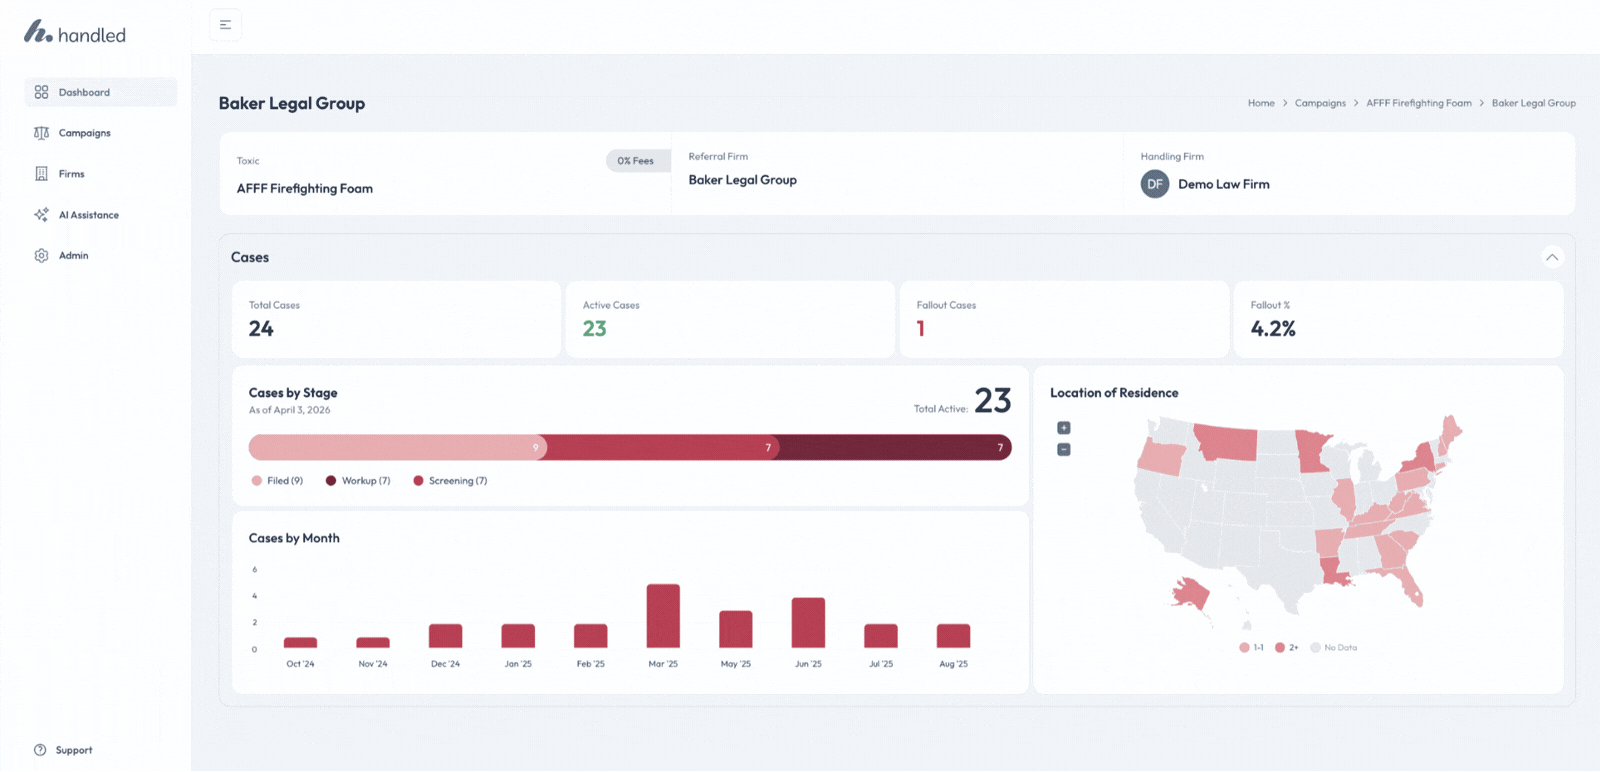Go to Home via breadcrumb
This screenshot has width=1600, height=772.
click(x=1261, y=103)
